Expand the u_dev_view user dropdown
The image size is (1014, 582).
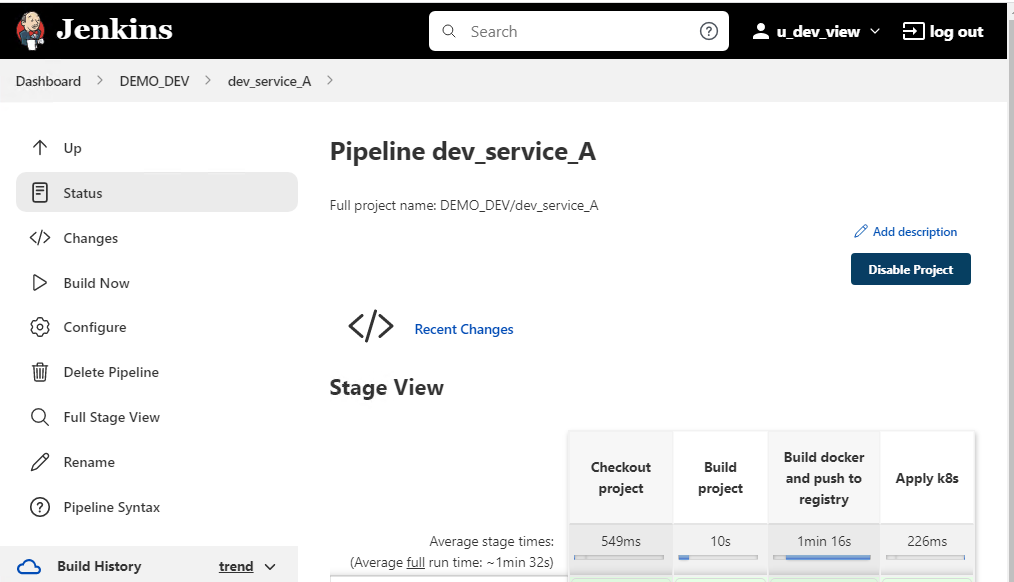[875, 32]
